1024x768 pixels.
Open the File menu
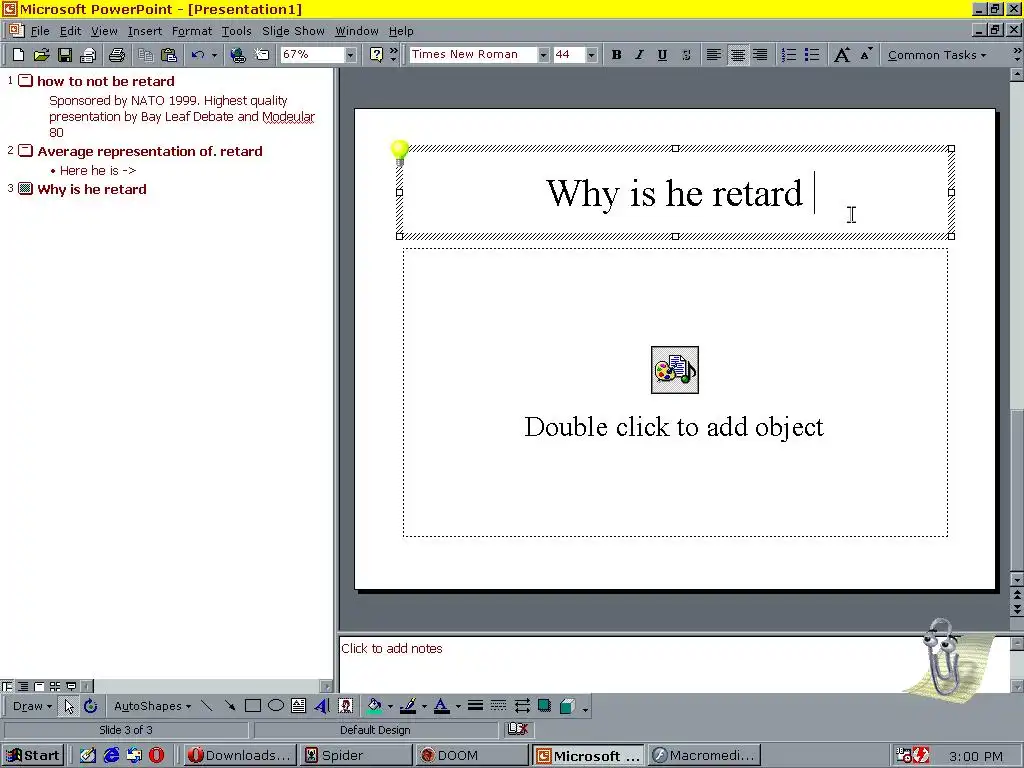pyautogui.click(x=40, y=31)
